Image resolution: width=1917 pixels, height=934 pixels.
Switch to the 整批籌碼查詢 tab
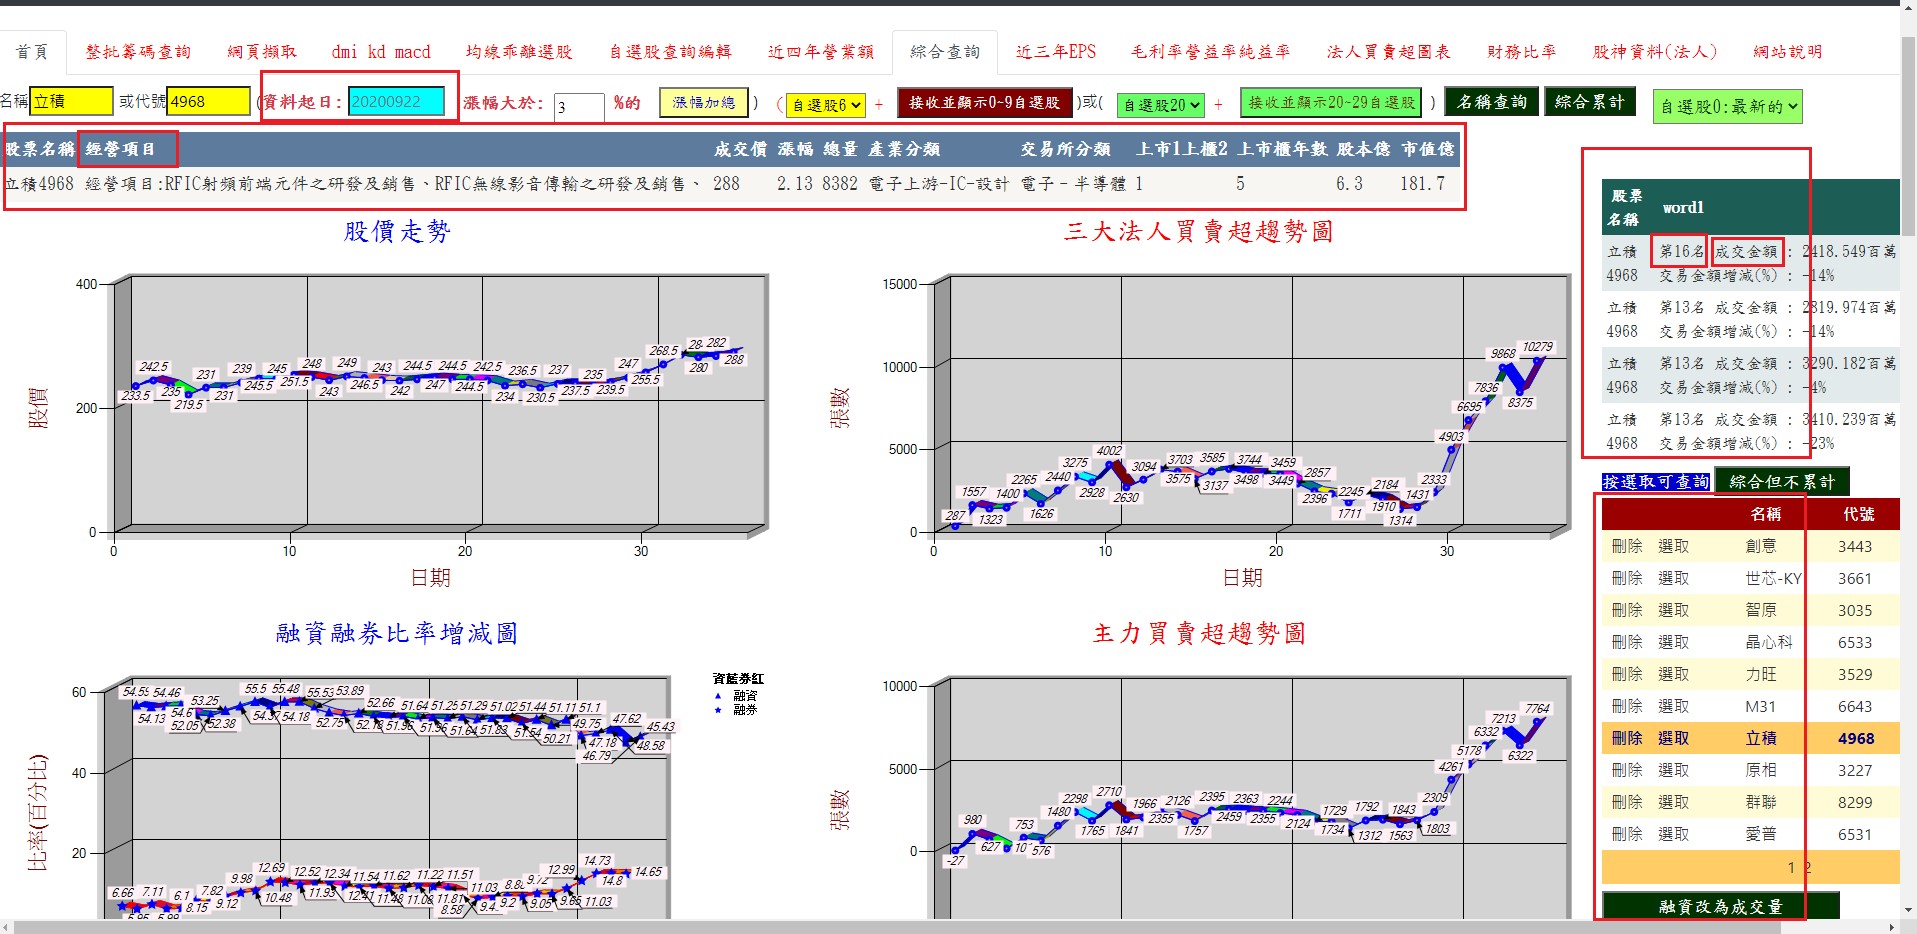pyautogui.click(x=137, y=52)
